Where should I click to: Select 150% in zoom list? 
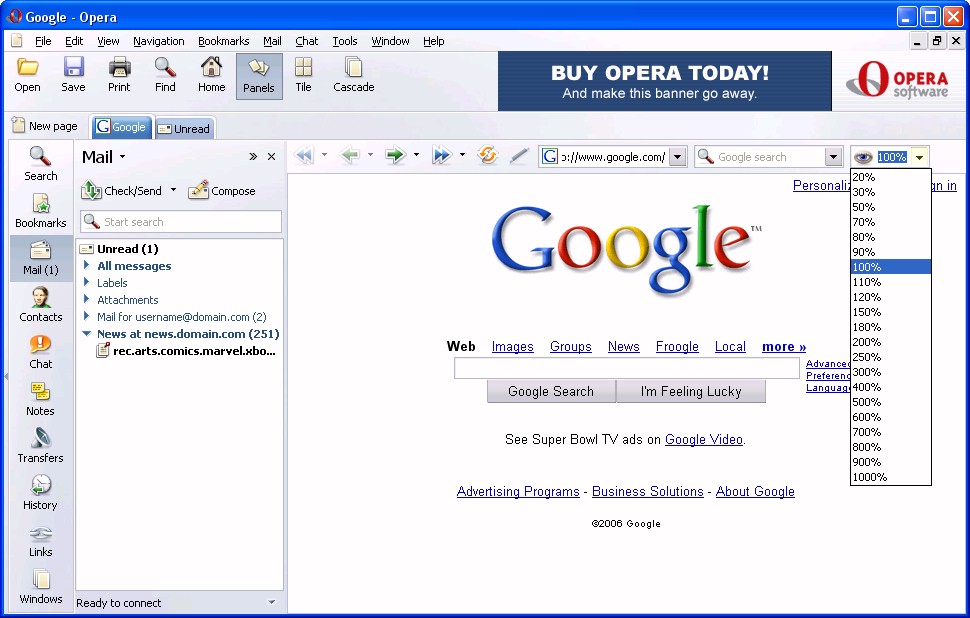[890, 312]
